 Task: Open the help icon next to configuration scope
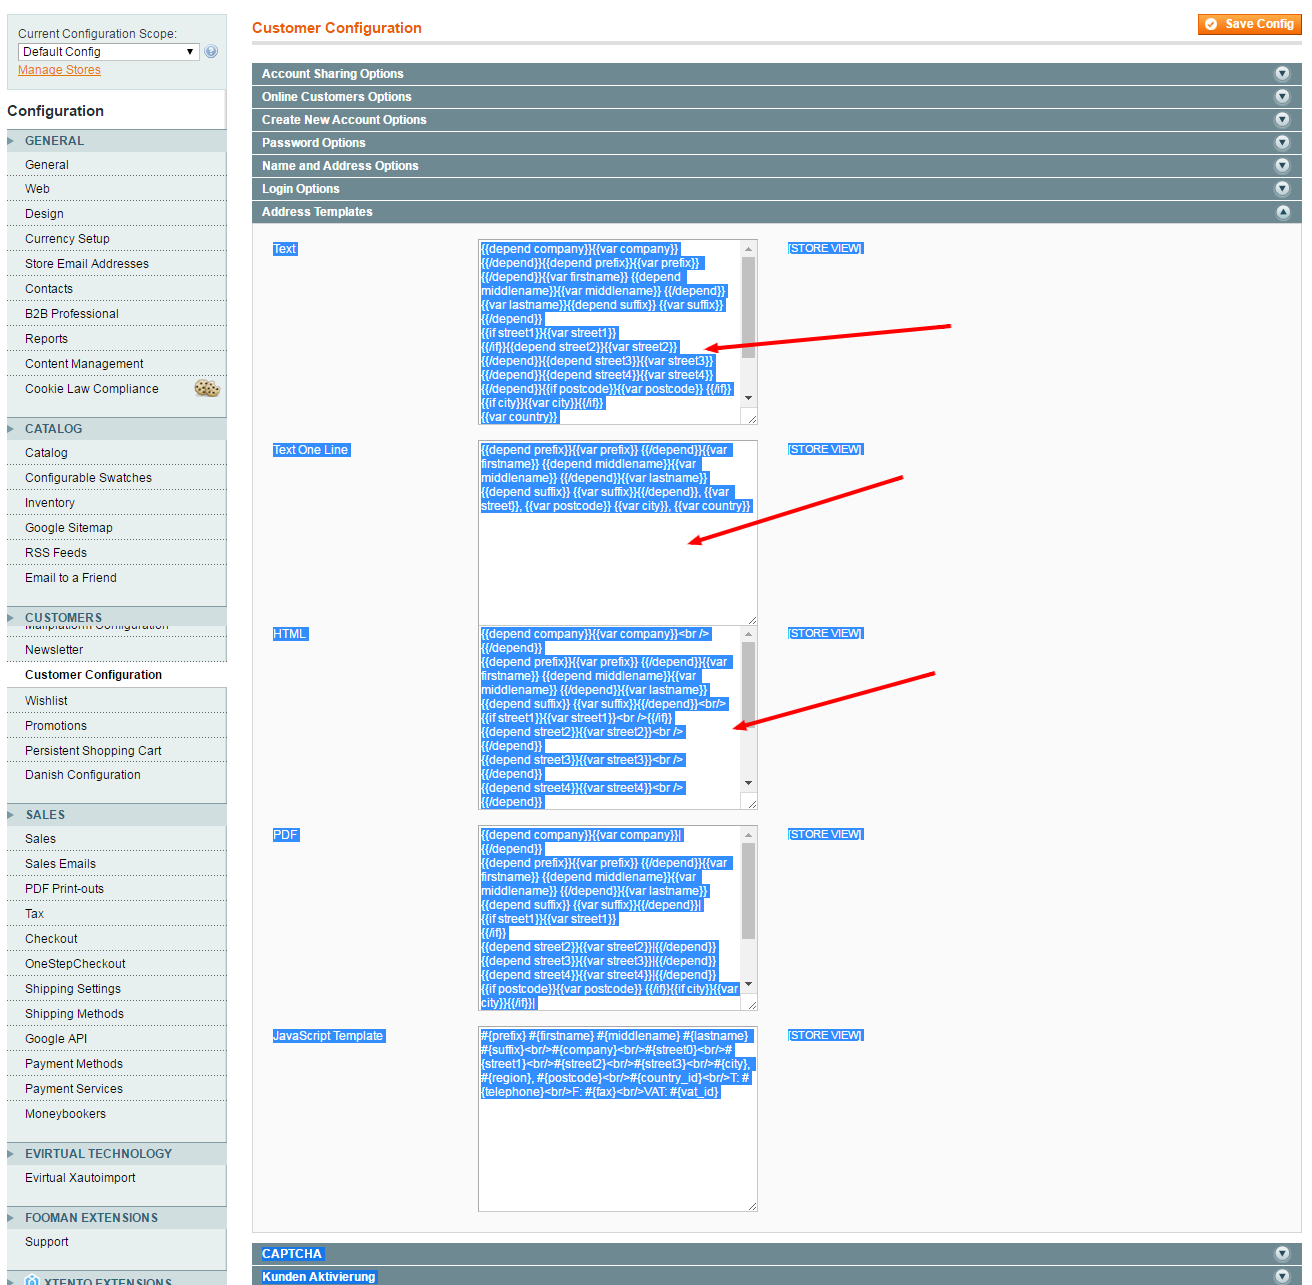point(211,51)
